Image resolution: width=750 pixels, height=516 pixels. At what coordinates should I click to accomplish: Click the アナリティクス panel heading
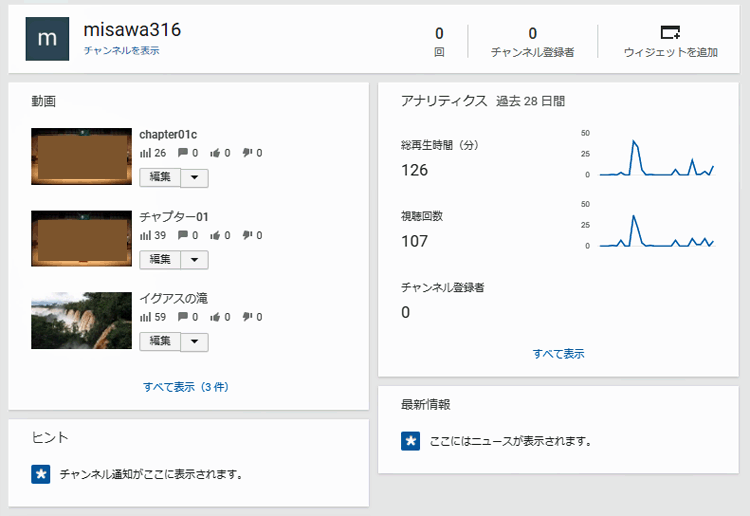pyautogui.click(x=444, y=101)
